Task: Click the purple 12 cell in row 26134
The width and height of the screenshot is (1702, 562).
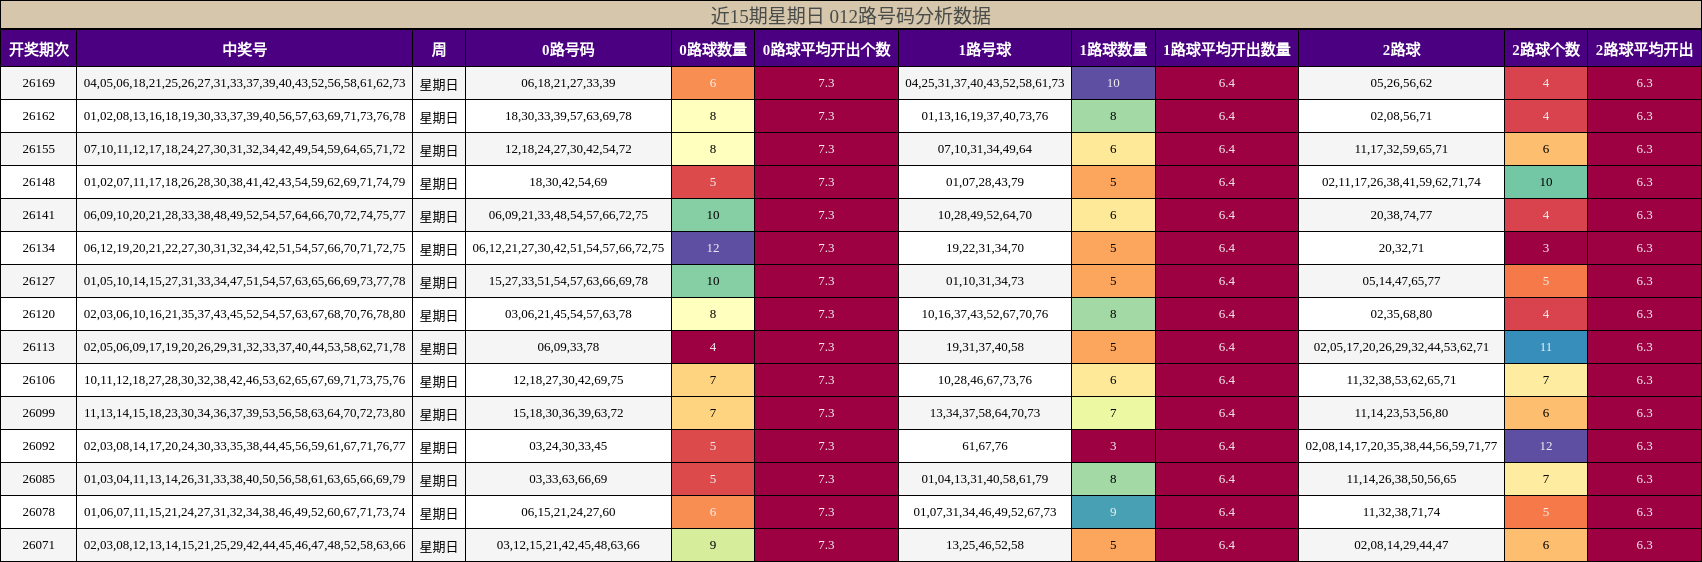Action: 713,248
